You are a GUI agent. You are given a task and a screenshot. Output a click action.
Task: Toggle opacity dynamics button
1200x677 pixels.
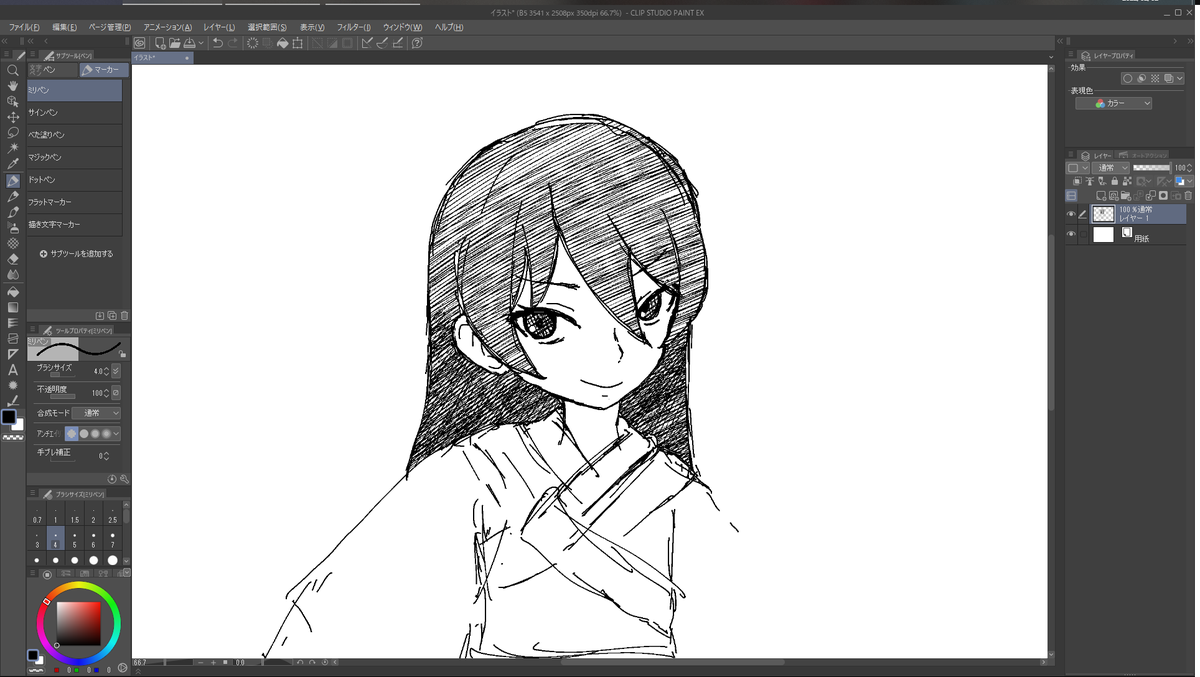coord(116,393)
